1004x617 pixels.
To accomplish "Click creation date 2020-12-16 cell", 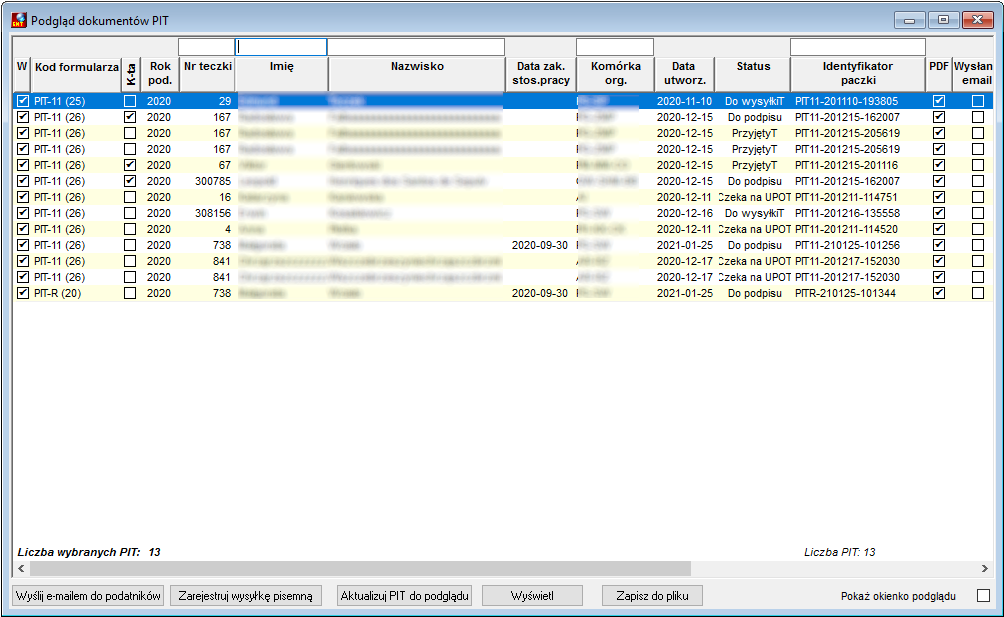I will 684,213.
